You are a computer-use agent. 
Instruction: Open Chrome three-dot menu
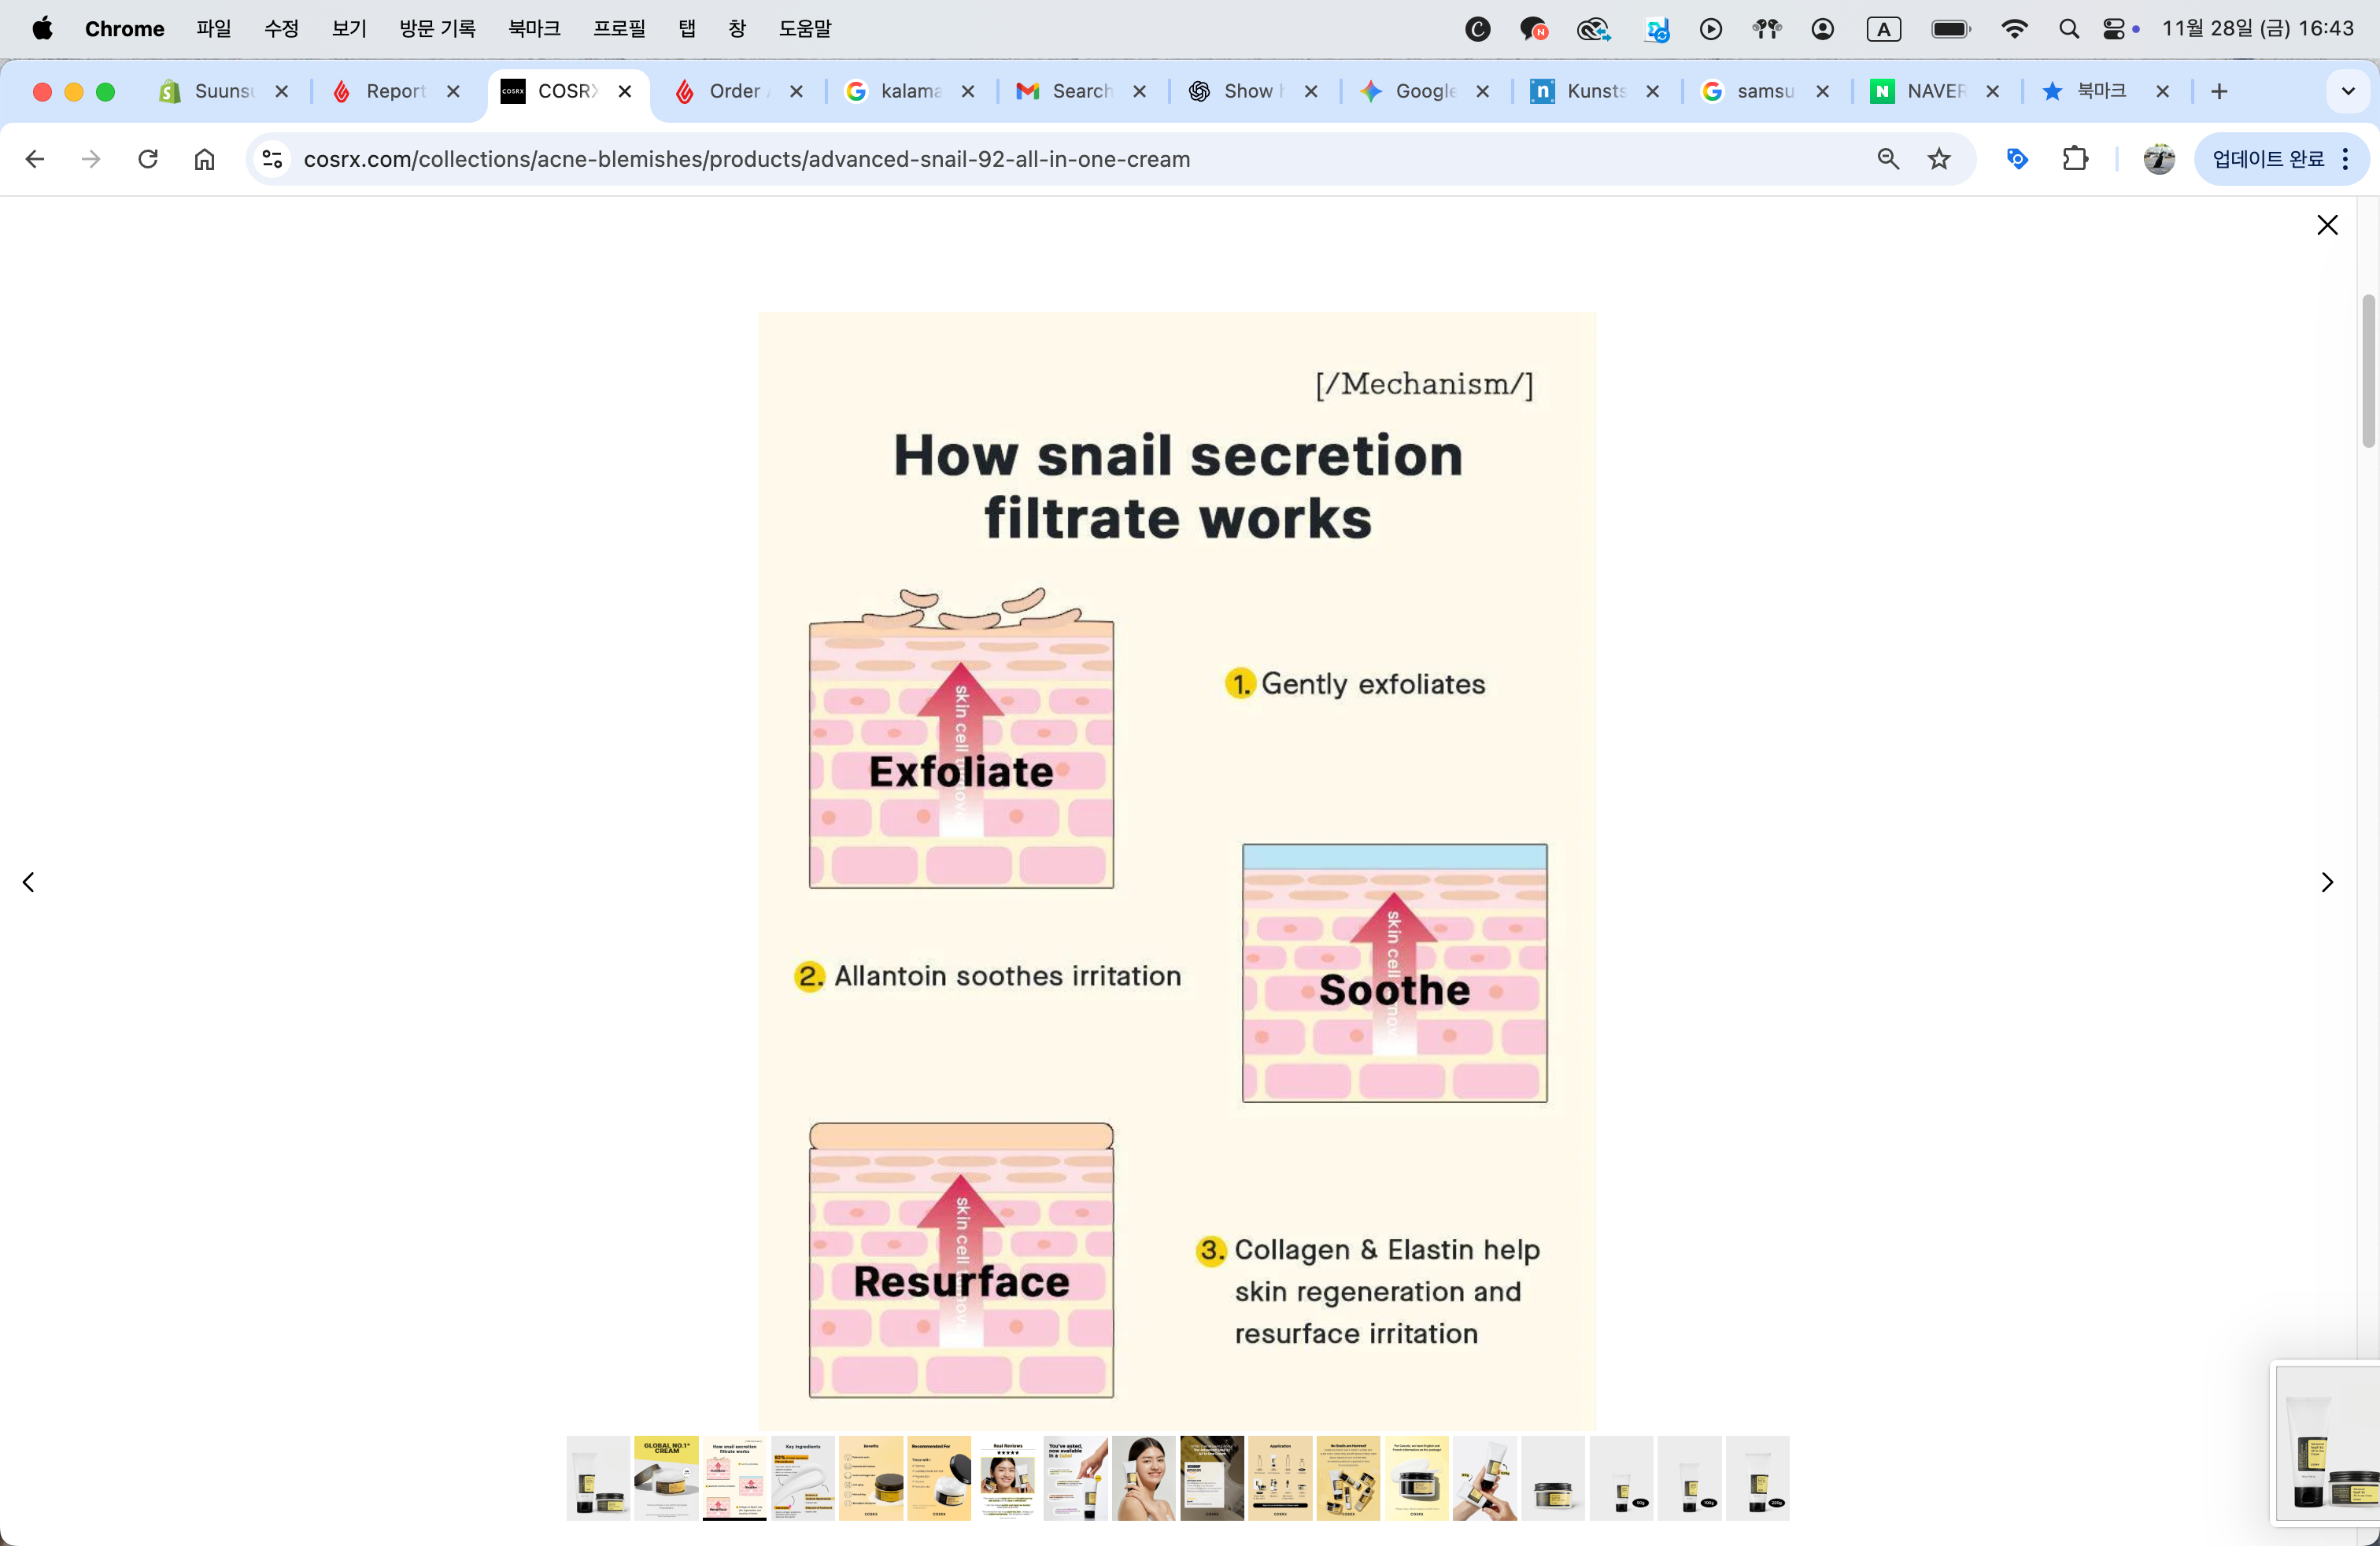click(x=2346, y=159)
